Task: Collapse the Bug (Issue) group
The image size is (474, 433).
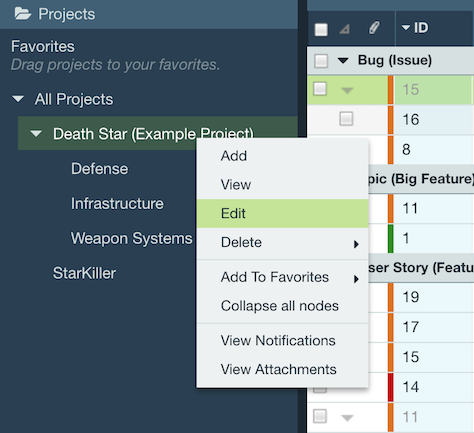Action: pos(343,60)
